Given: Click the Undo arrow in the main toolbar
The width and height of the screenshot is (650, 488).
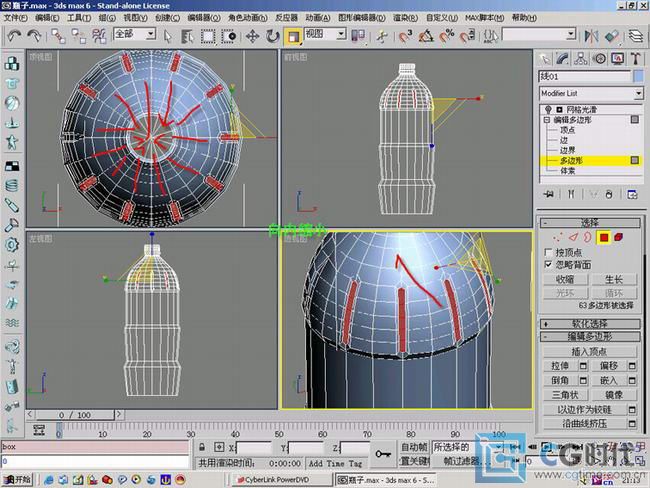Looking at the screenshot, I should [x=14, y=36].
